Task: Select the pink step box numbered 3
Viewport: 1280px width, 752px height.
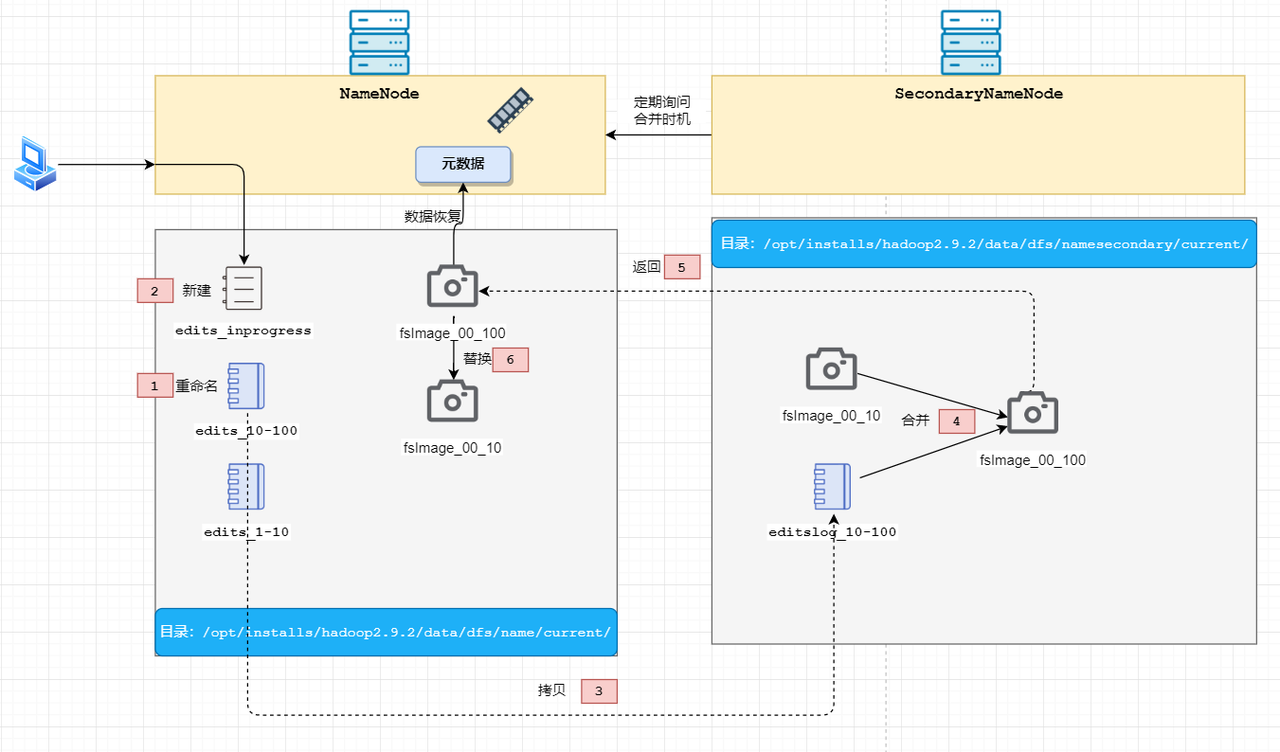Action: (x=599, y=691)
